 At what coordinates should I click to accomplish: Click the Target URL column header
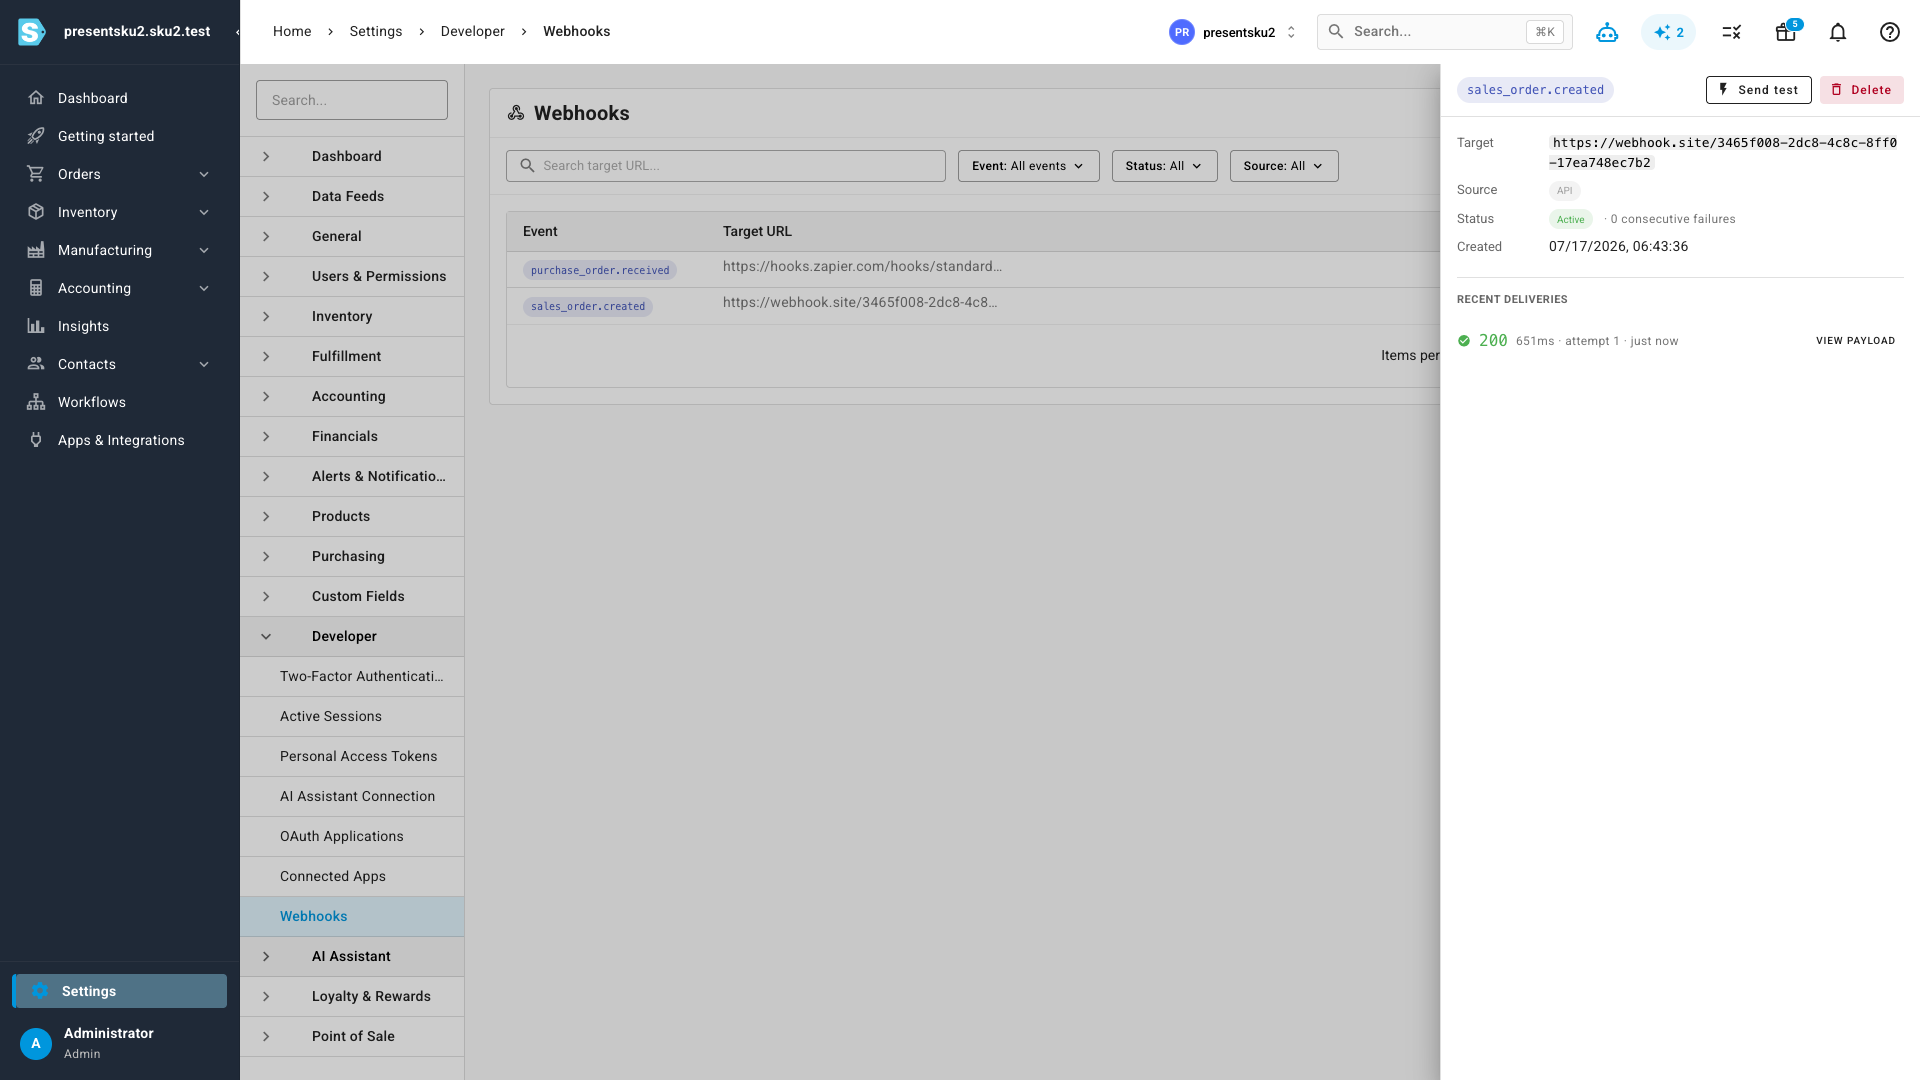[x=757, y=231]
